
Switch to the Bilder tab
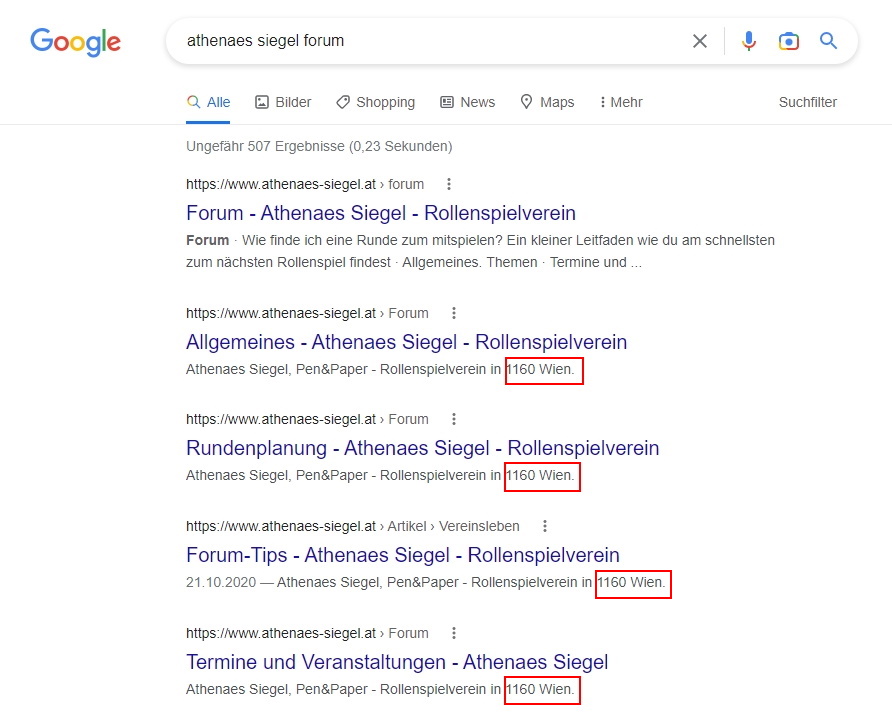click(x=283, y=102)
